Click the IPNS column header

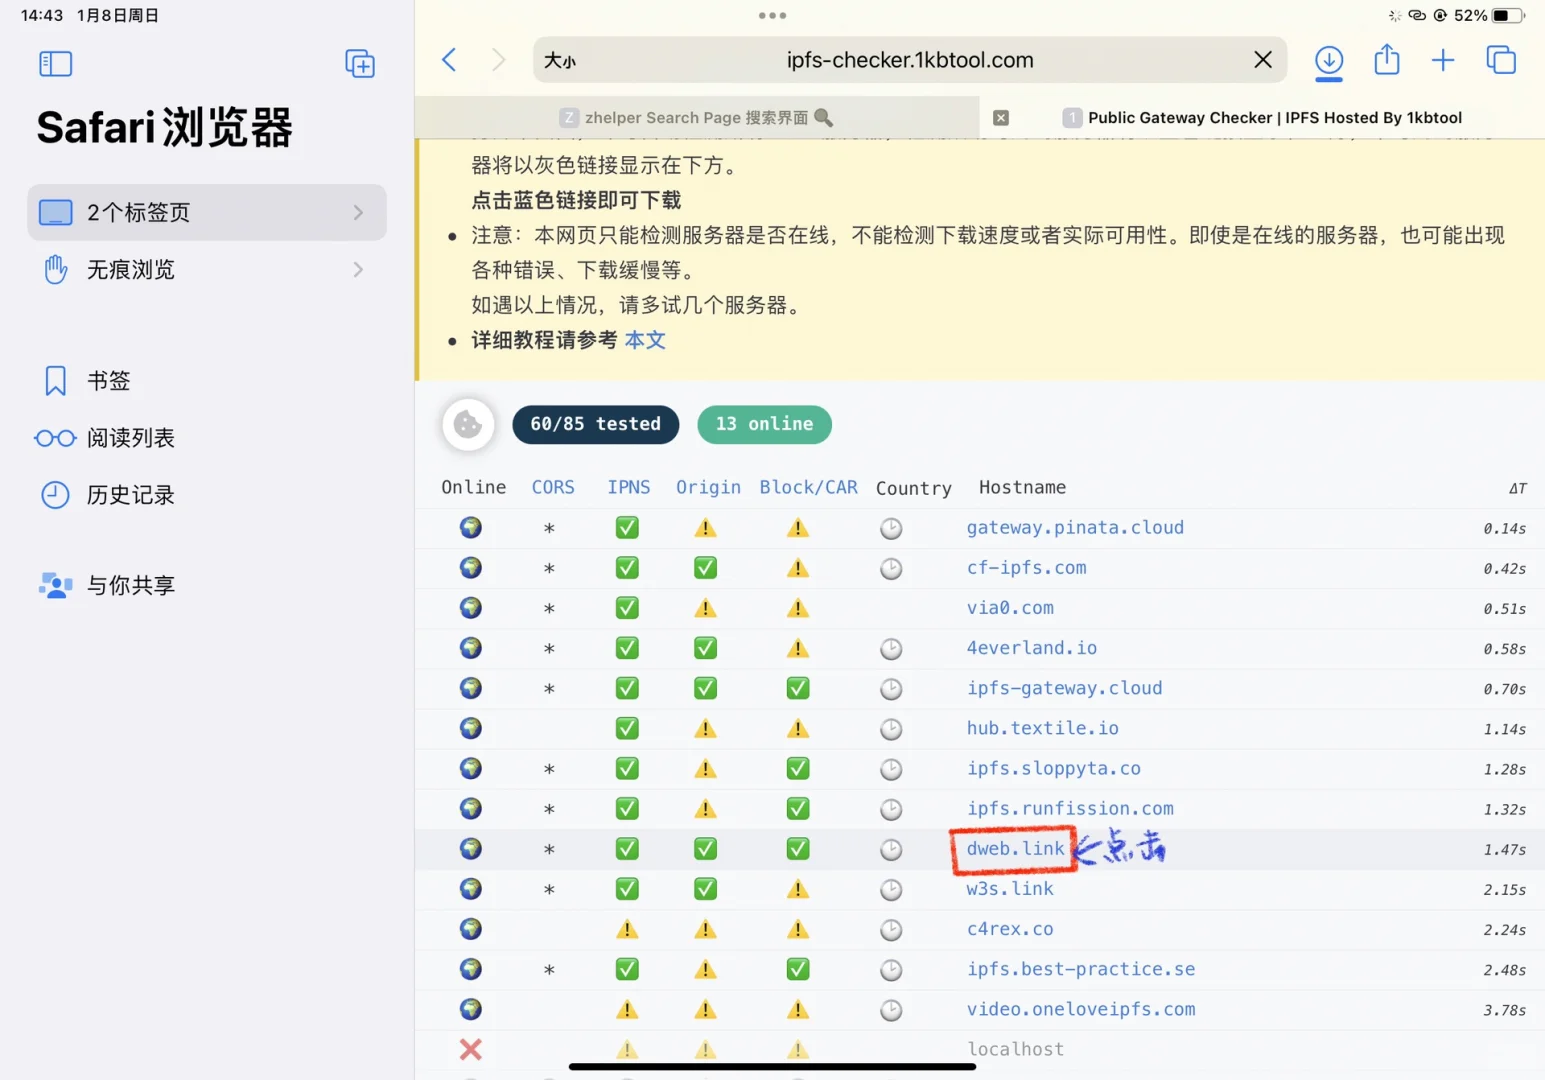click(629, 487)
